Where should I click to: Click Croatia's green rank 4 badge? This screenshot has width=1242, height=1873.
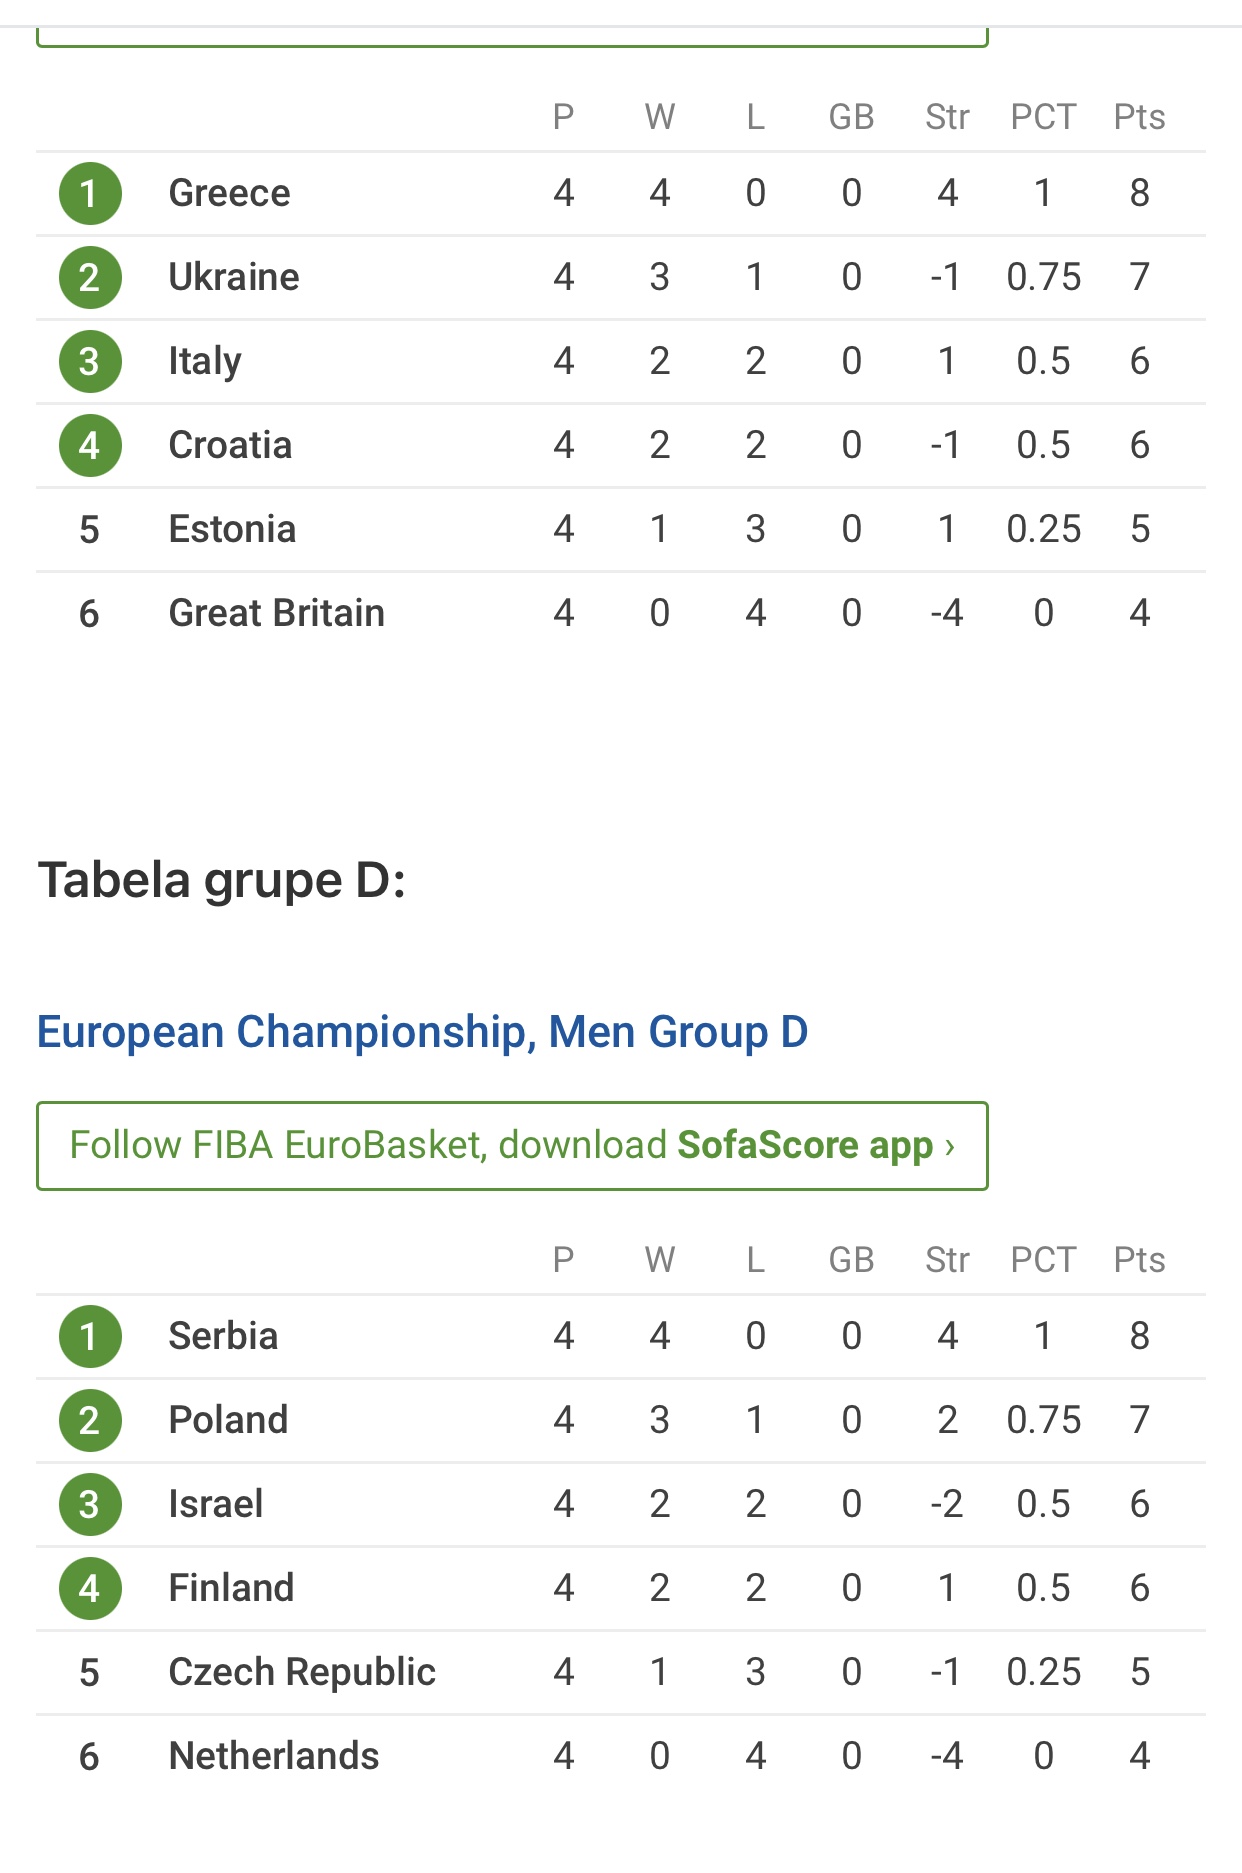(x=90, y=445)
